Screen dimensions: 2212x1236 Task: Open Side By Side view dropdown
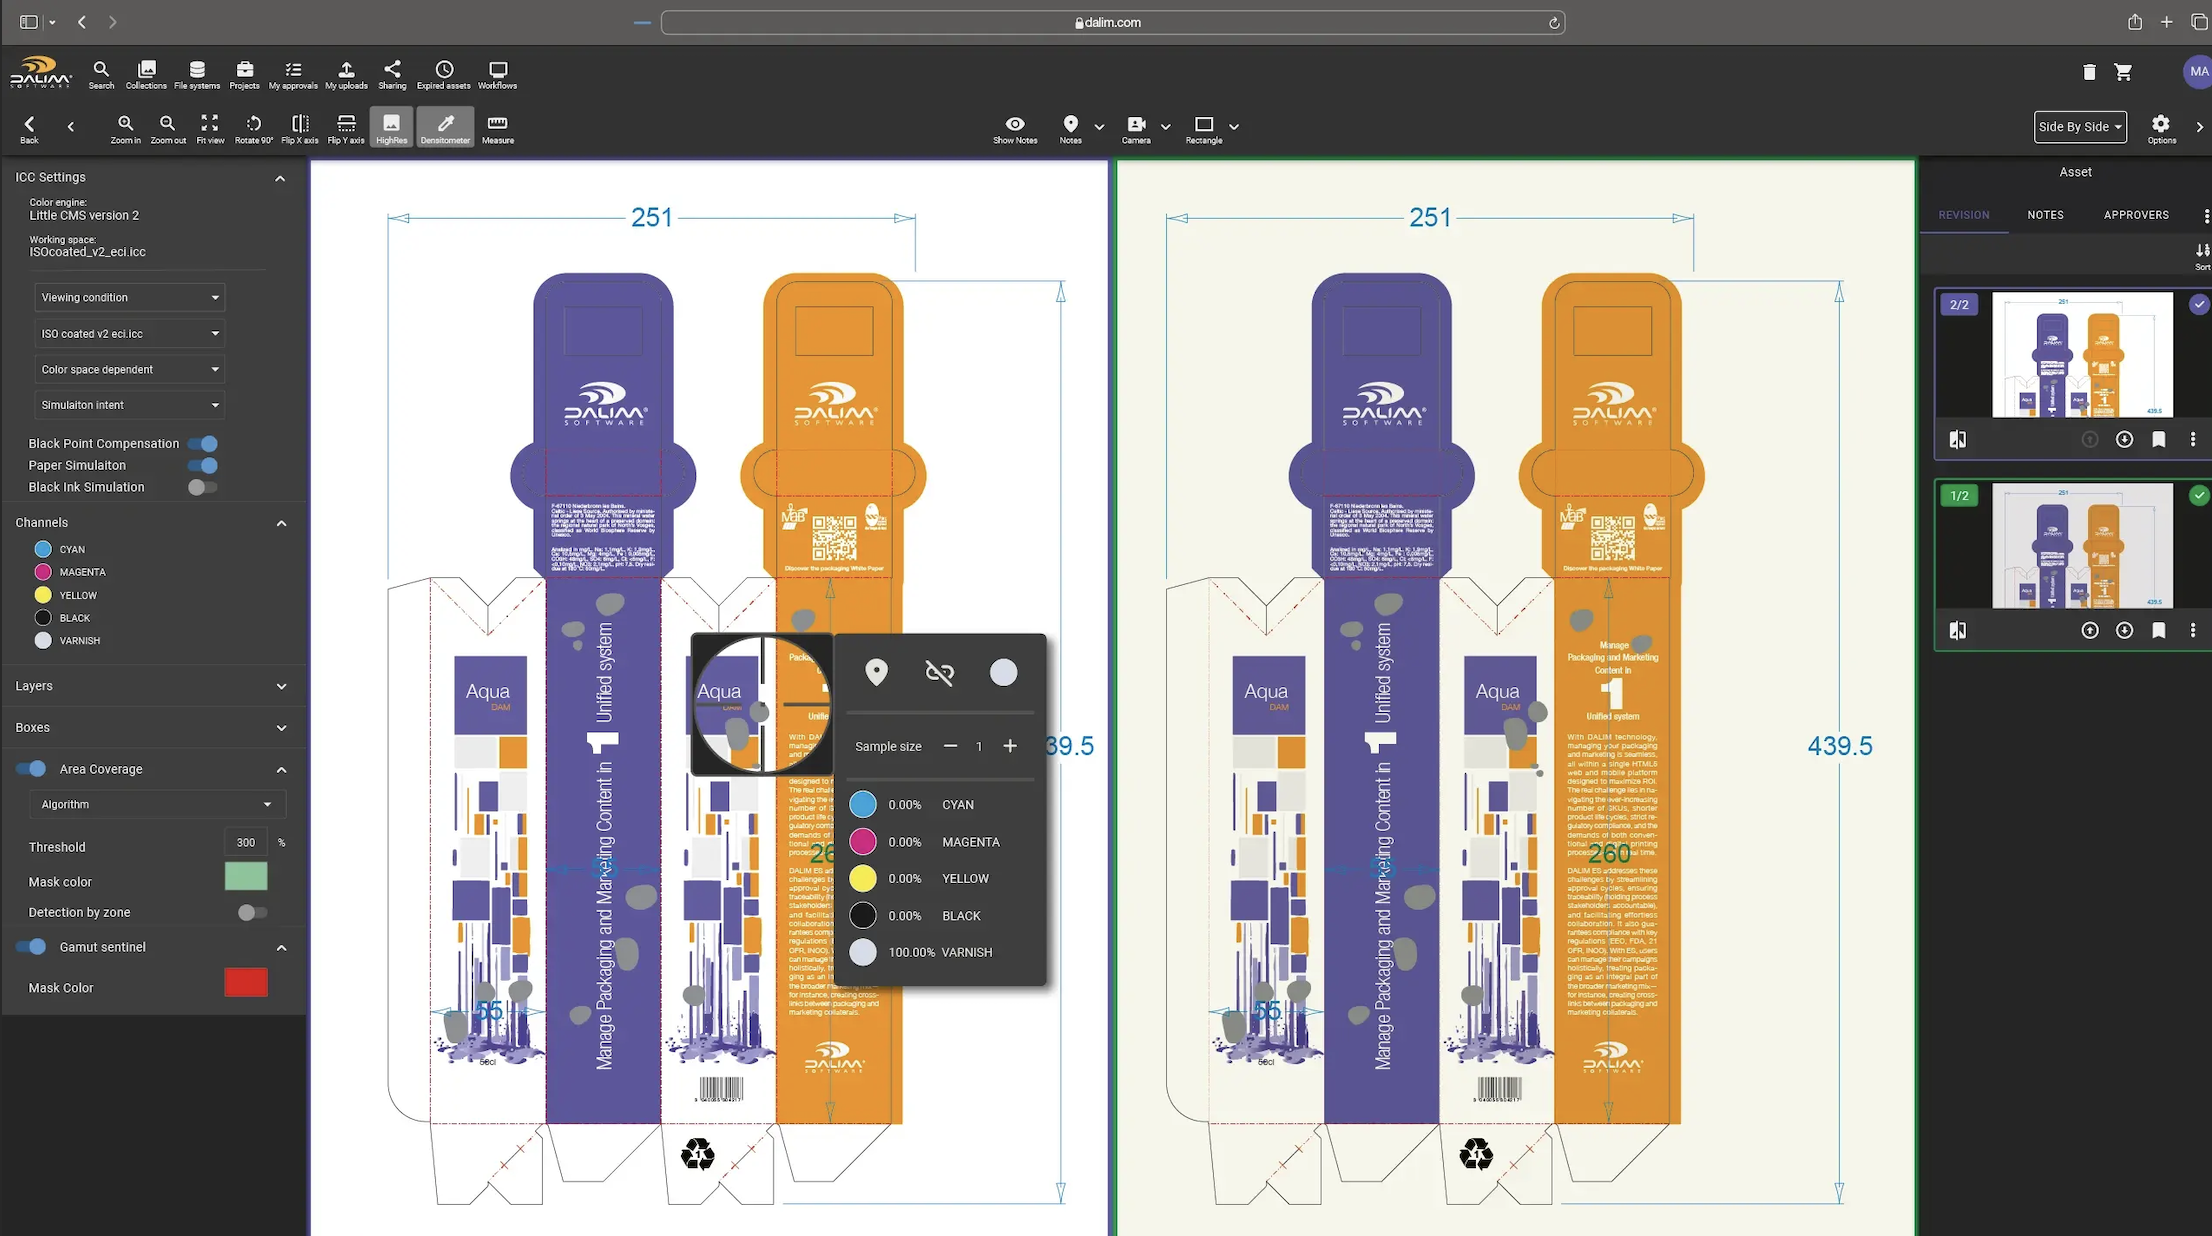(2079, 127)
